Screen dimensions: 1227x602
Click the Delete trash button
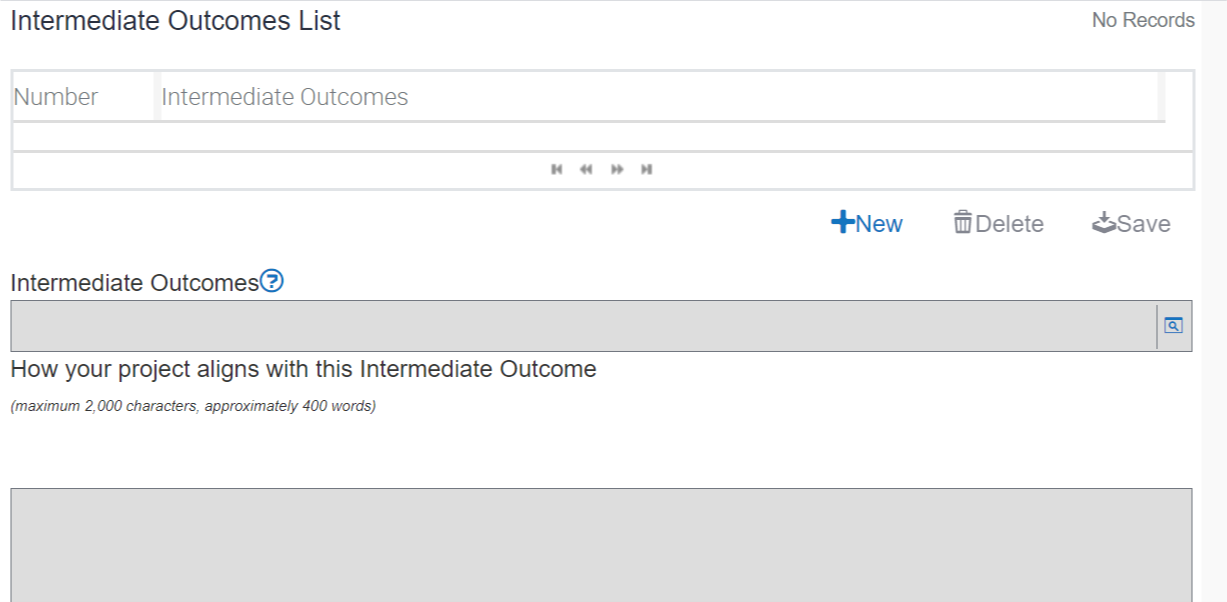click(x=998, y=223)
